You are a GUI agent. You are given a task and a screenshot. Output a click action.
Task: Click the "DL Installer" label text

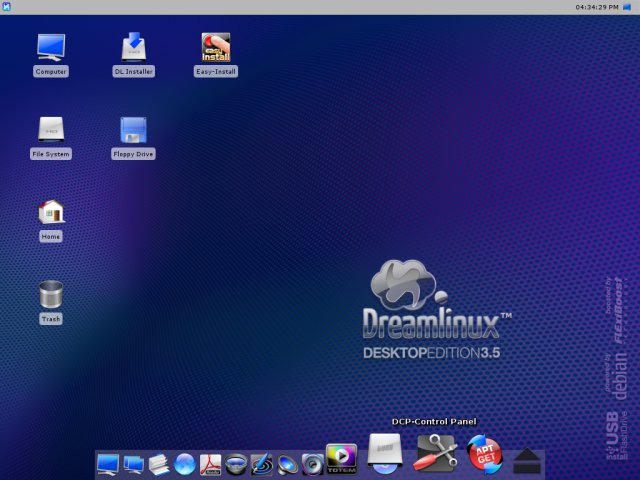click(x=134, y=71)
